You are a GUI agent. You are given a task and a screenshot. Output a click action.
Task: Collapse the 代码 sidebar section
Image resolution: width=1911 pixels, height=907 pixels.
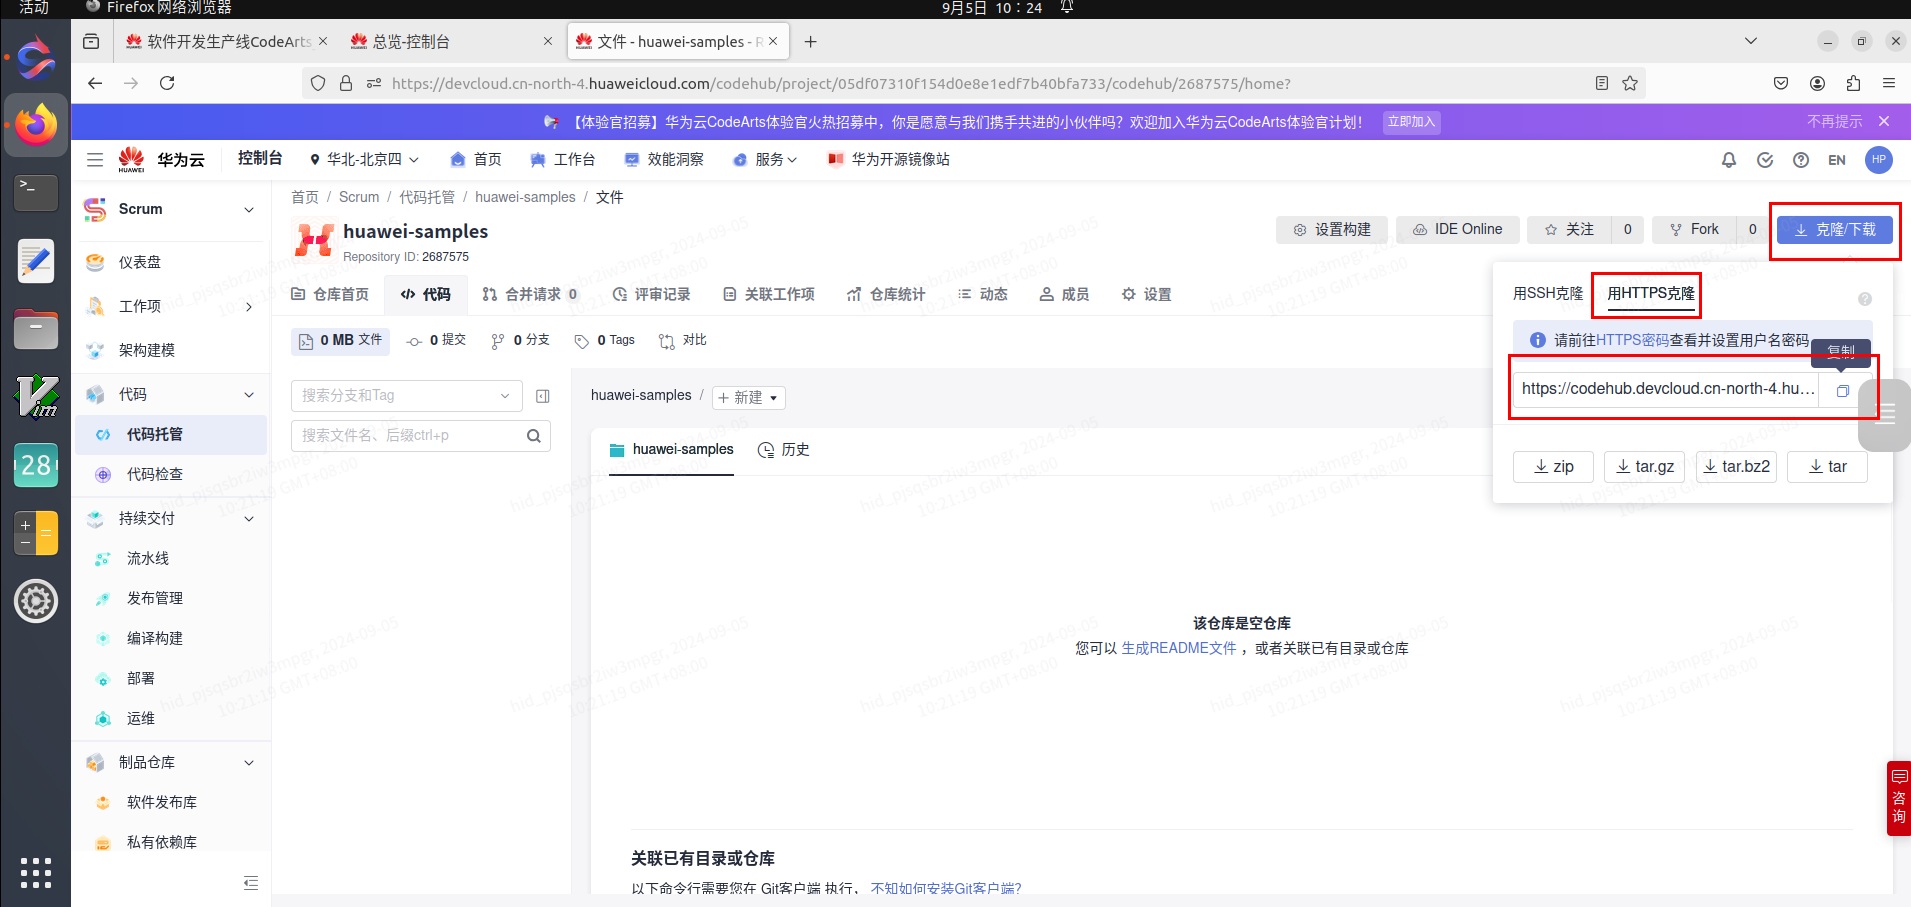pos(249,395)
